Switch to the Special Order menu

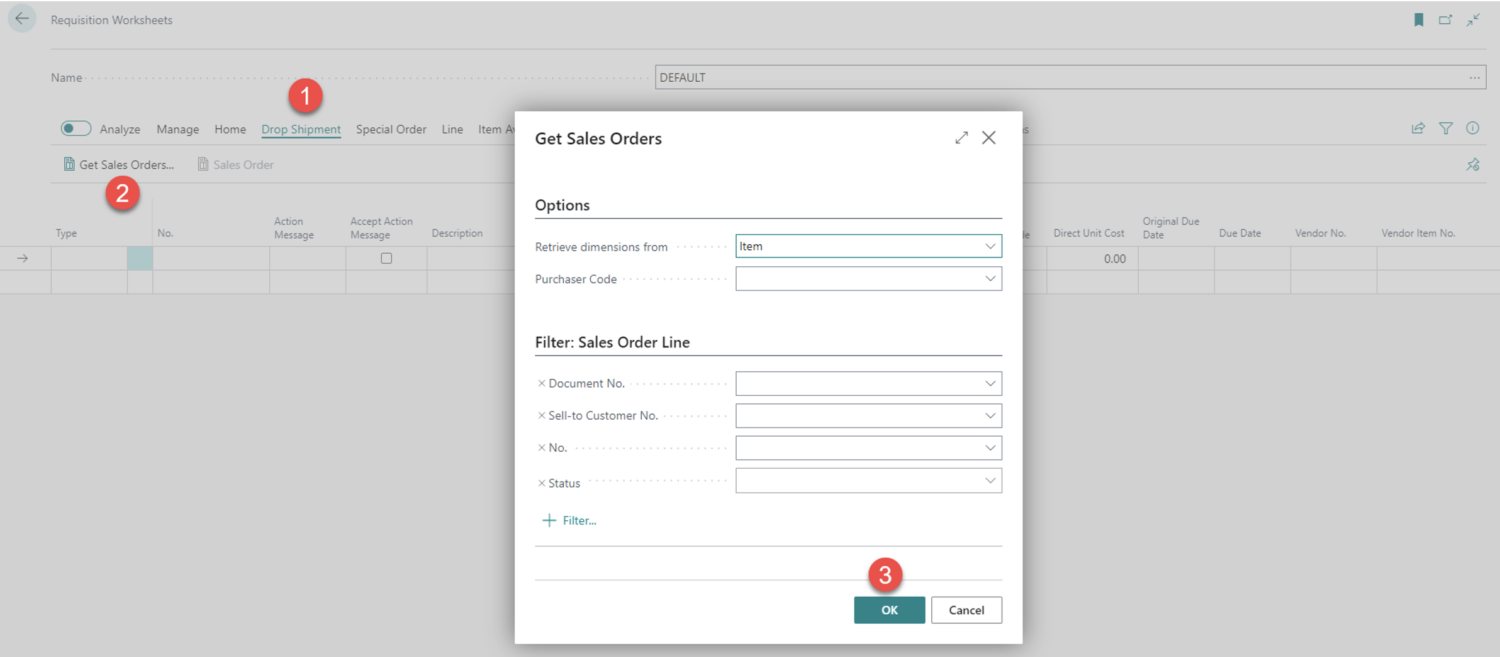[x=390, y=128]
